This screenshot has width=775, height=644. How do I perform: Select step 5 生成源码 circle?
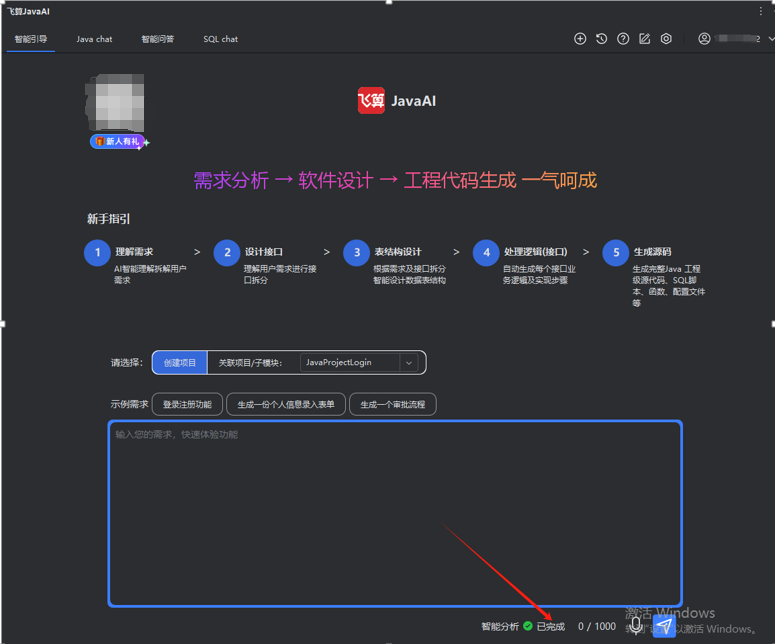tap(616, 253)
